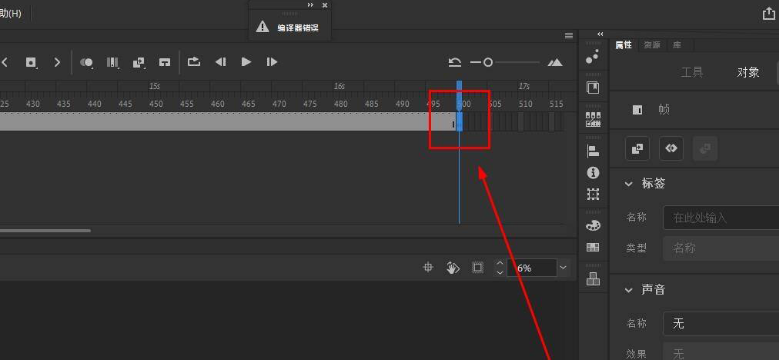Toggle the onion skin button
Image resolution: width=779 pixels, height=360 pixels.
point(87,63)
